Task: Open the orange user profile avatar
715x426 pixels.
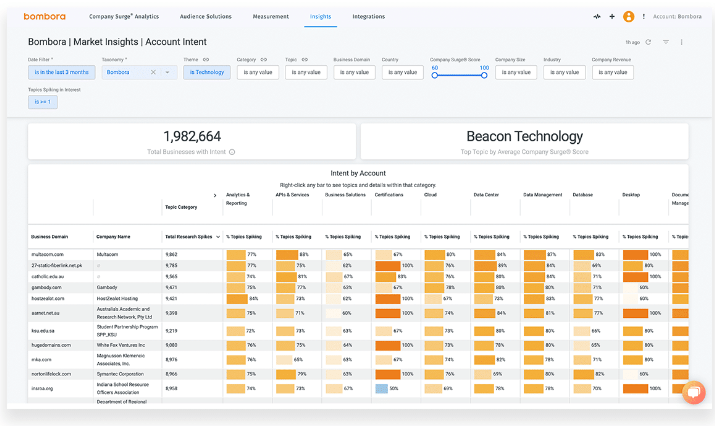Action: pyautogui.click(x=628, y=16)
